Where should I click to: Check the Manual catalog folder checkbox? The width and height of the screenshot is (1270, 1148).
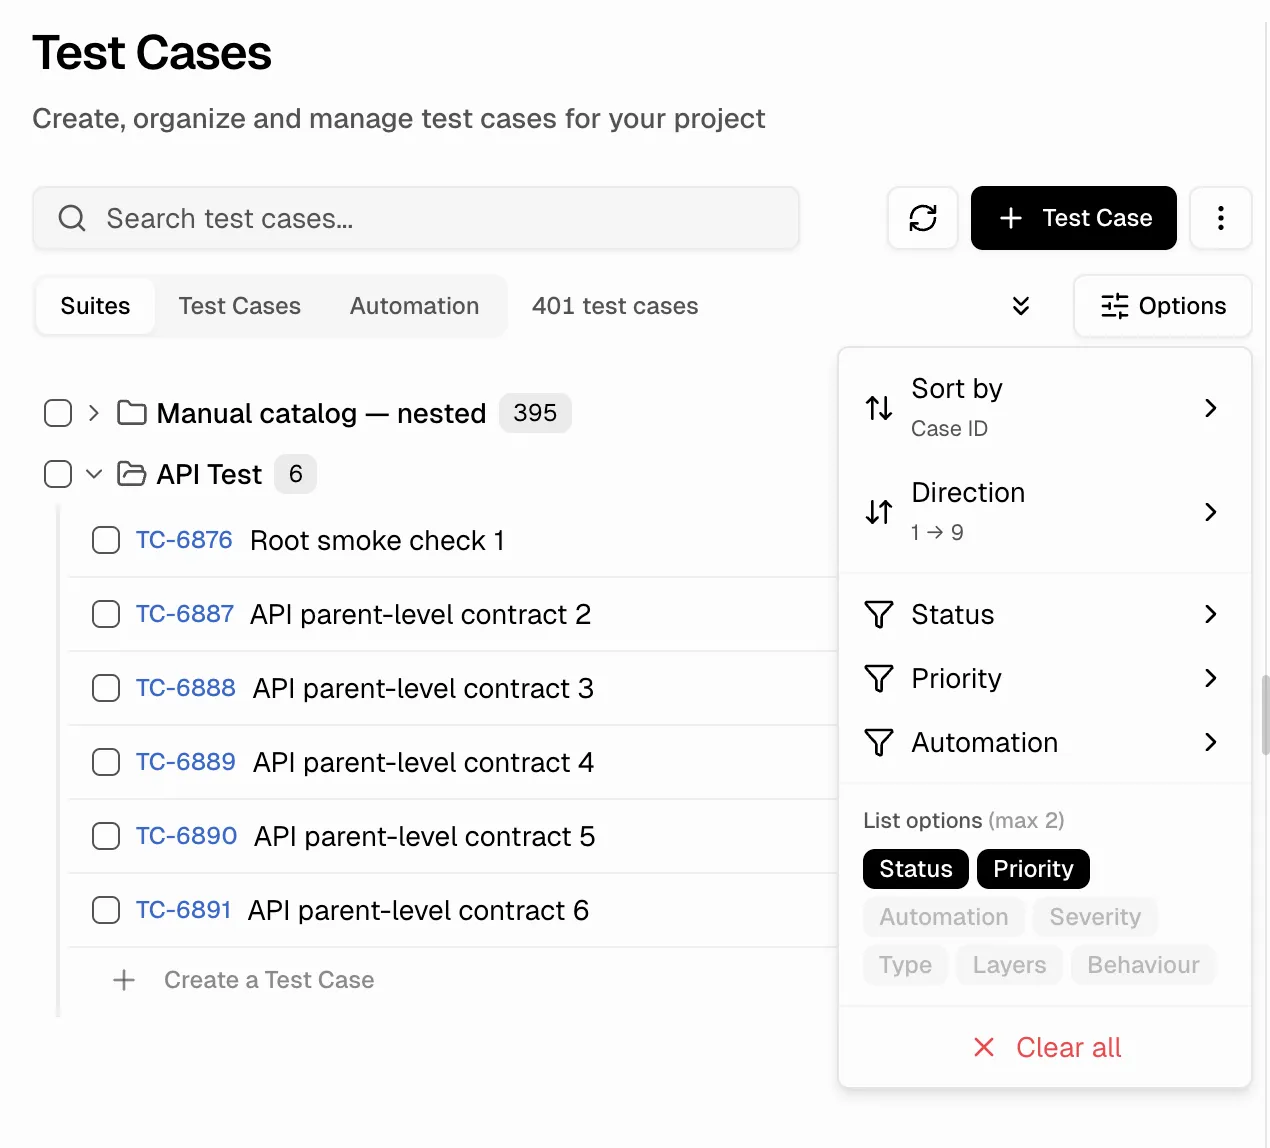coord(58,413)
